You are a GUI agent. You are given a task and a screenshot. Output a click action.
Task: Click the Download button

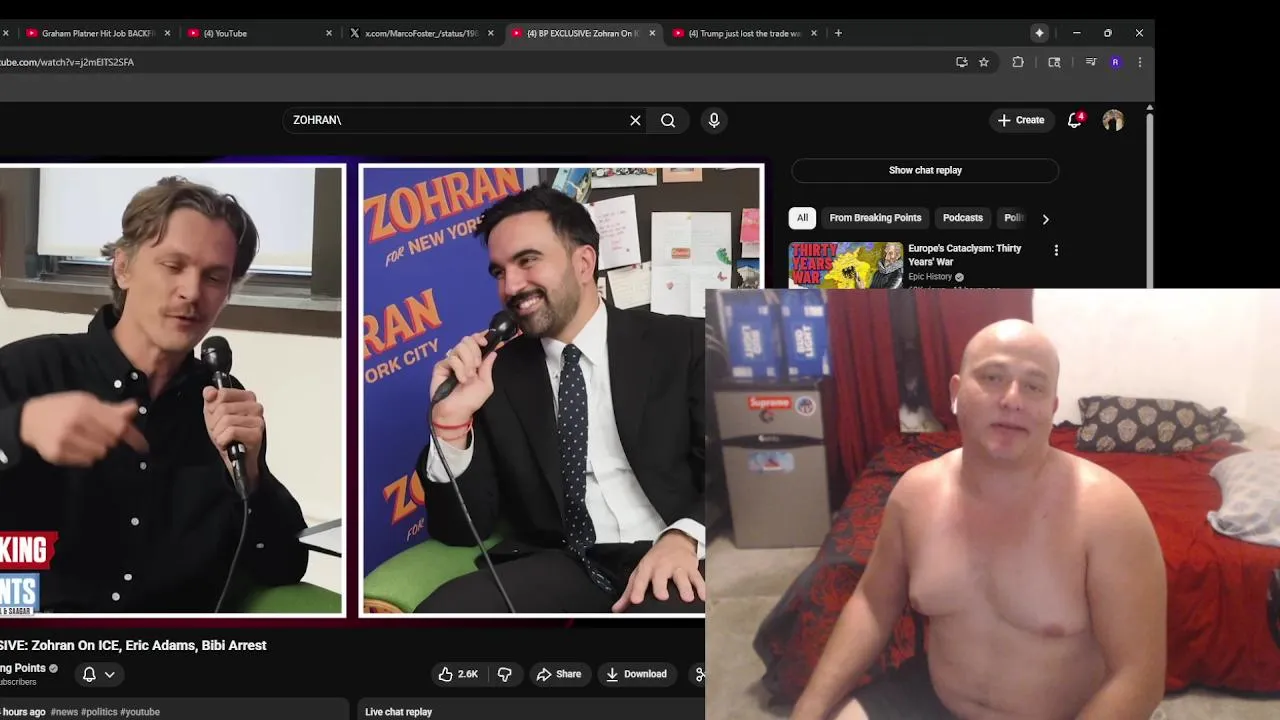[x=636, y=674]
